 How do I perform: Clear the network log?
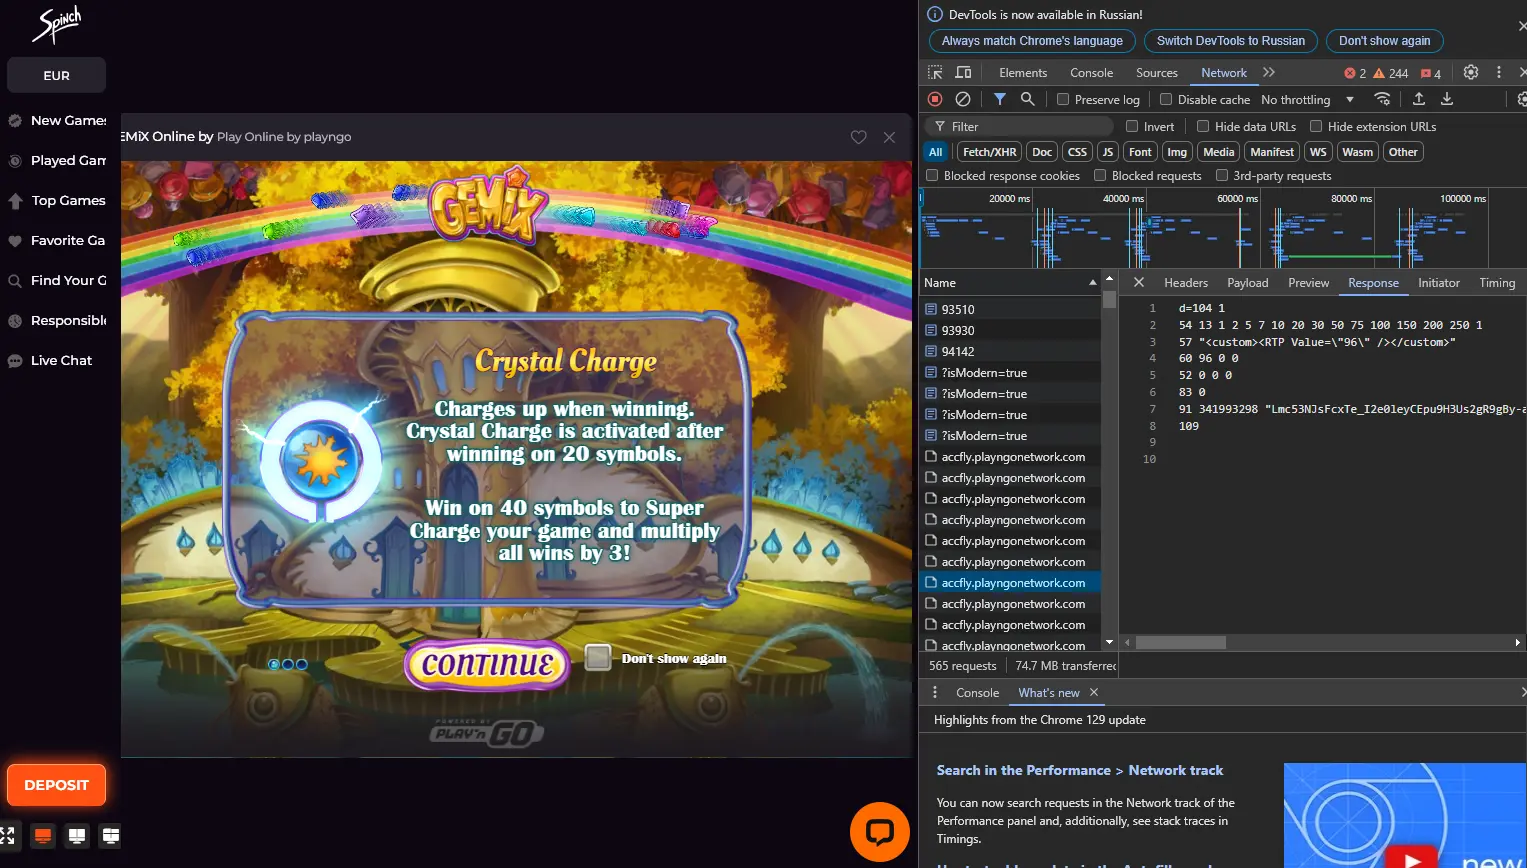click(963, 99)
